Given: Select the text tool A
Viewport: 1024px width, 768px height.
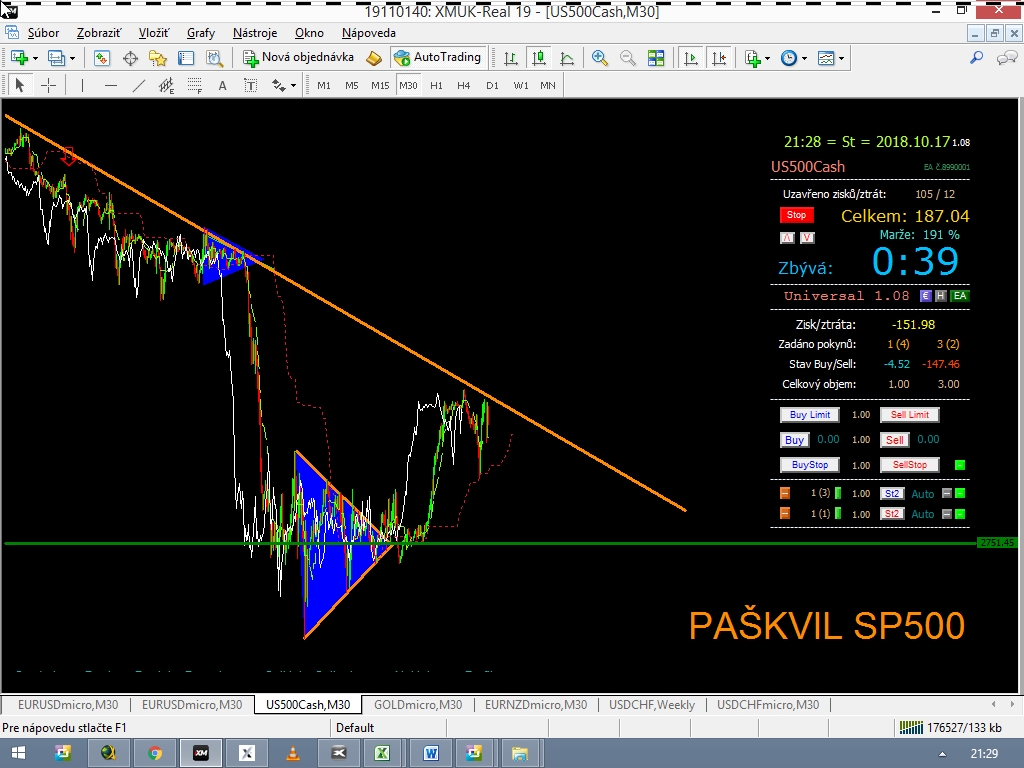Looking at the screenshot, I should 222,85.
